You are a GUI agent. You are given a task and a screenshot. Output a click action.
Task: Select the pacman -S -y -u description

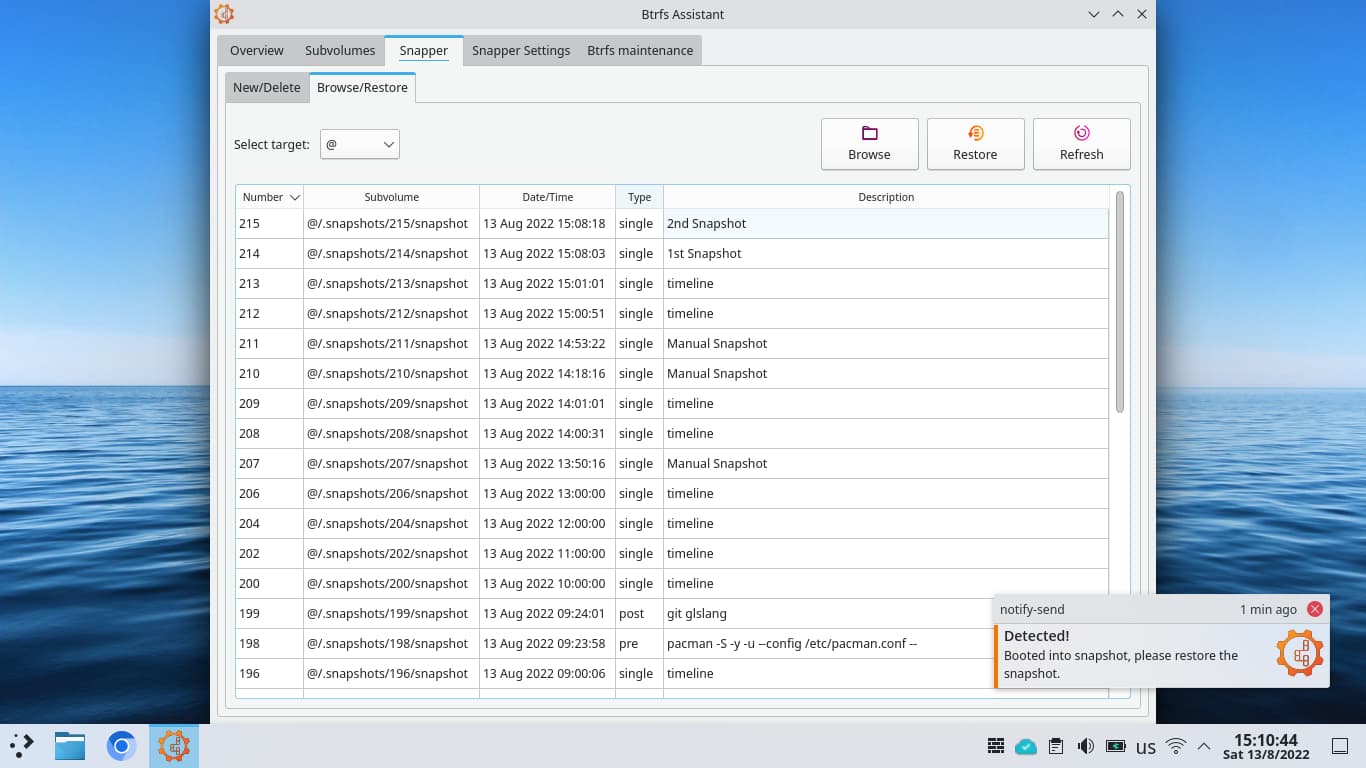point(792,643)
